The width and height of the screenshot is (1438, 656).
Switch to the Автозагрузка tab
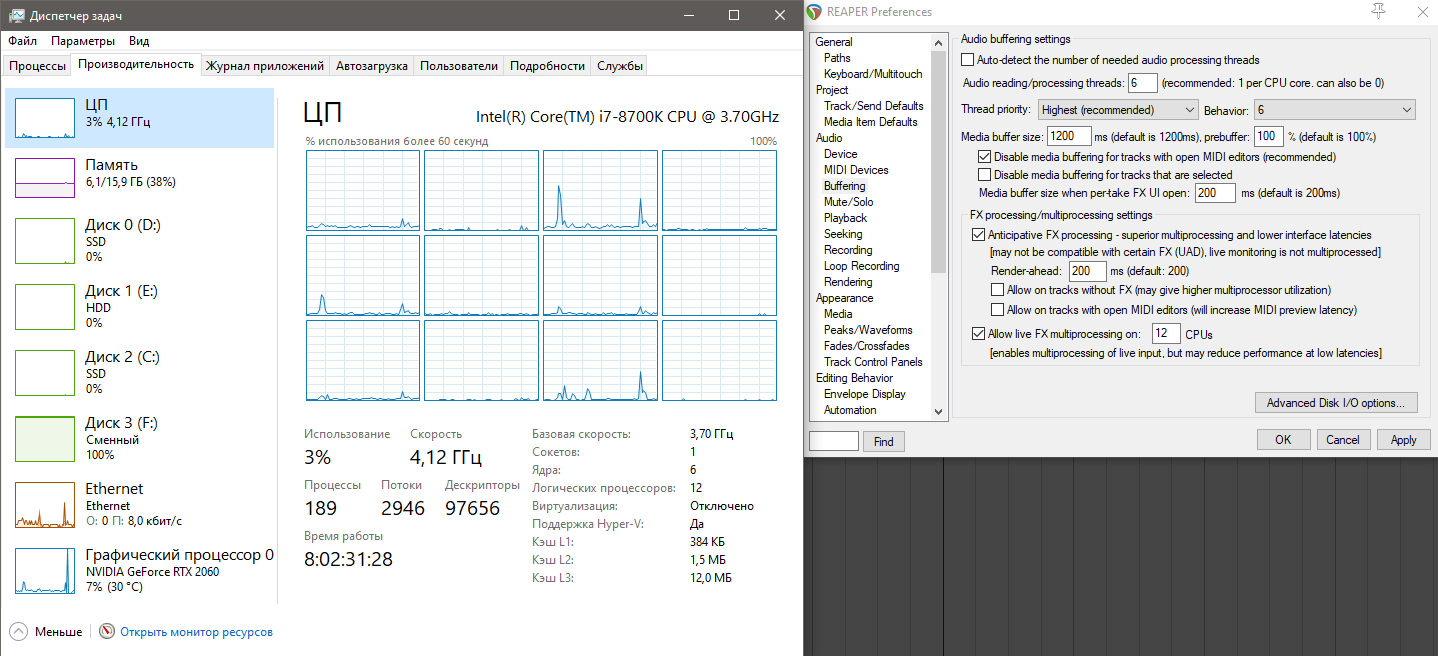(372, 66)
